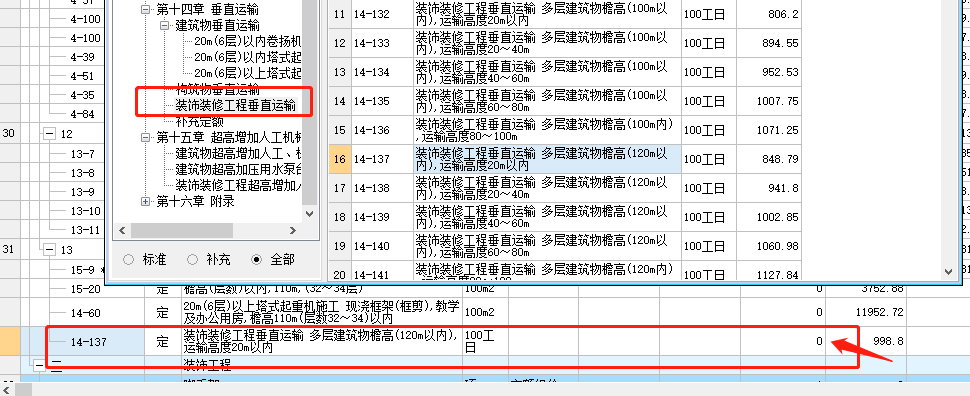
Task: Select tree item 20m(6层)以内塔式起
Action: 247,58
